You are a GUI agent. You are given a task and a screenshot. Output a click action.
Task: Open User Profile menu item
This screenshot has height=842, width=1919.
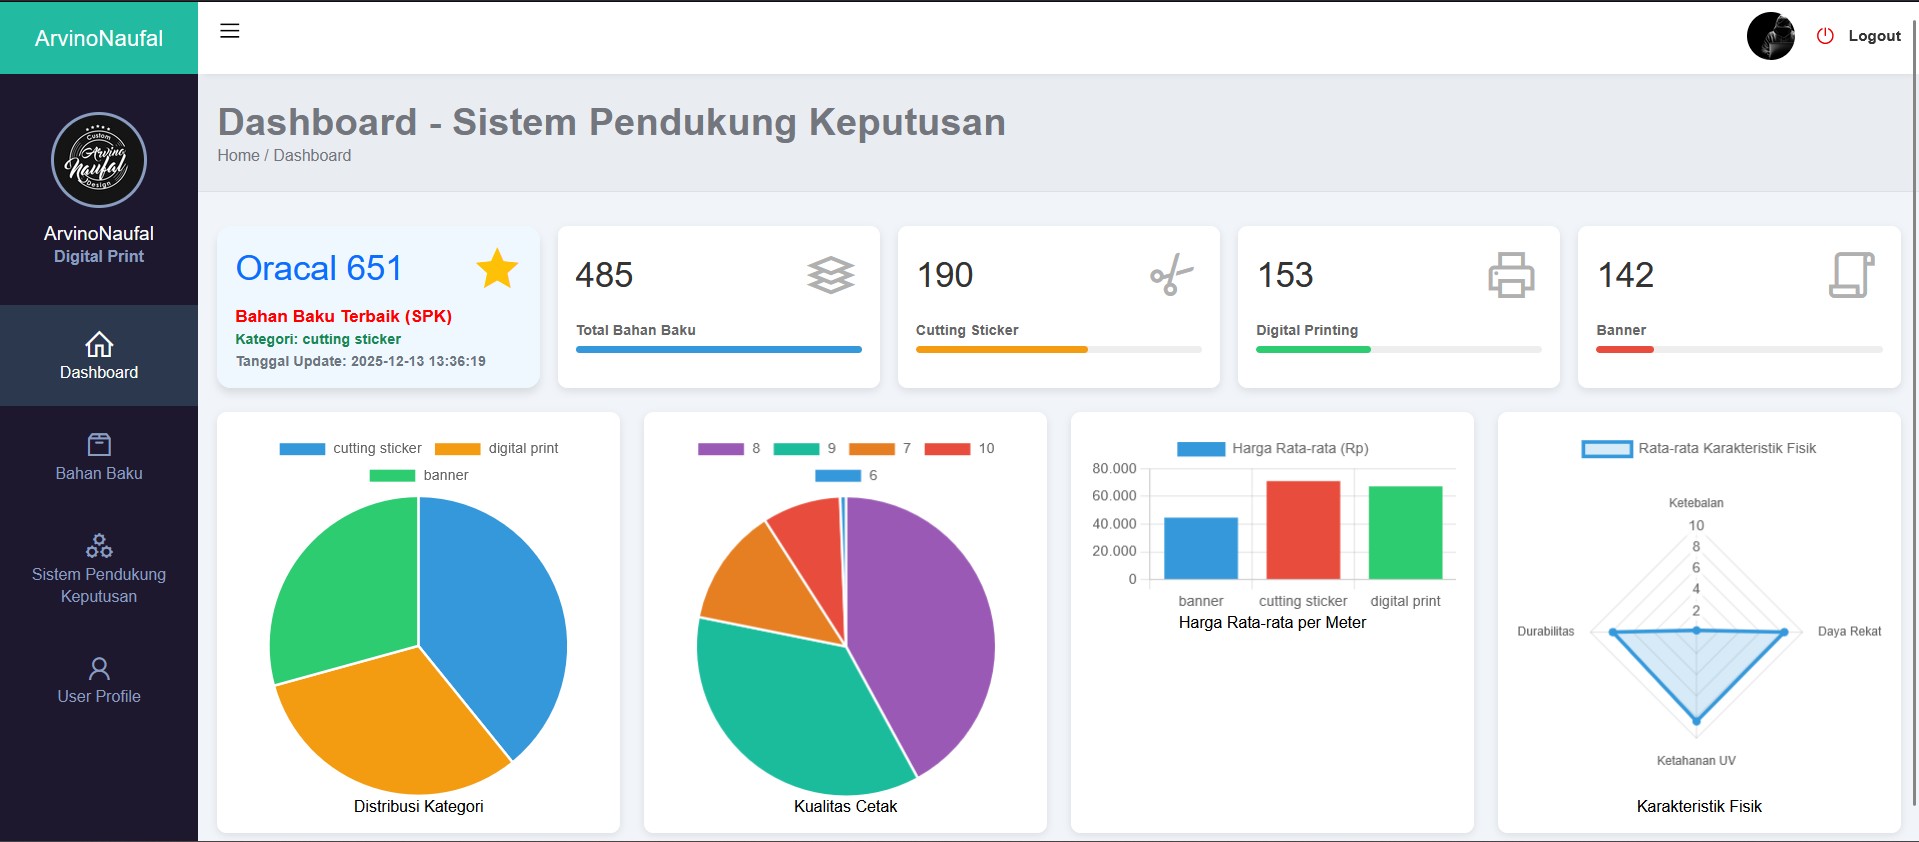pyautogui.click(x=99, y=681)
